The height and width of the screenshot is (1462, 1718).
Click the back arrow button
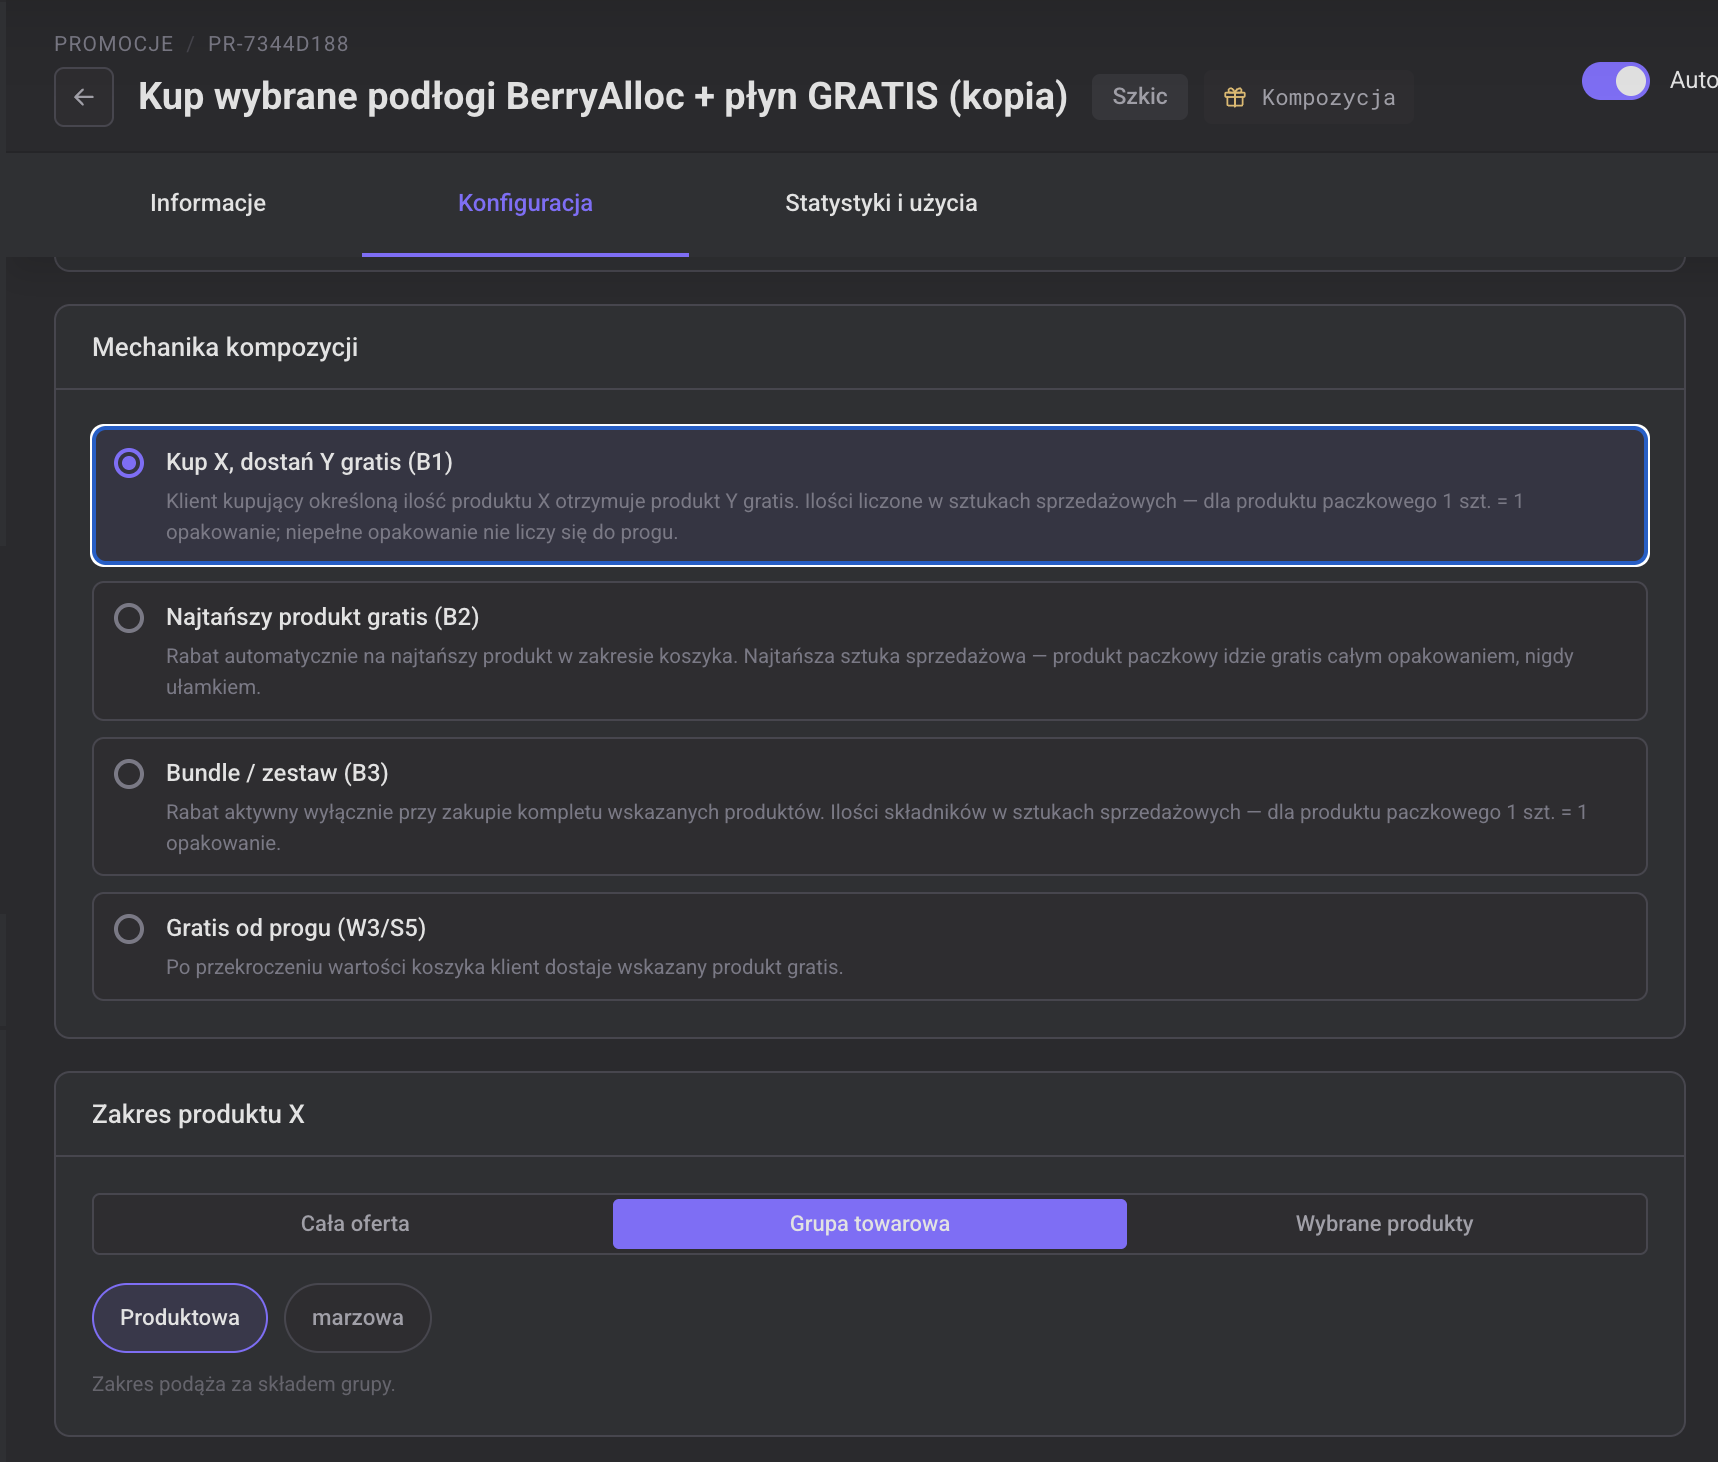(x=84, y=97)
